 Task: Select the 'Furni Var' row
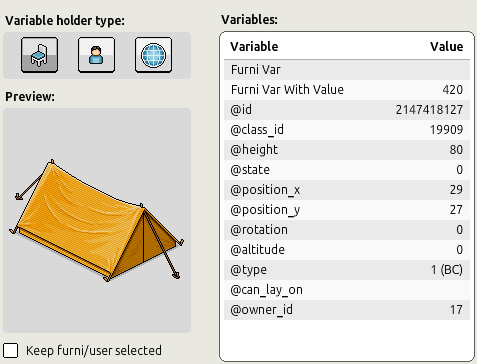point(347,70)
